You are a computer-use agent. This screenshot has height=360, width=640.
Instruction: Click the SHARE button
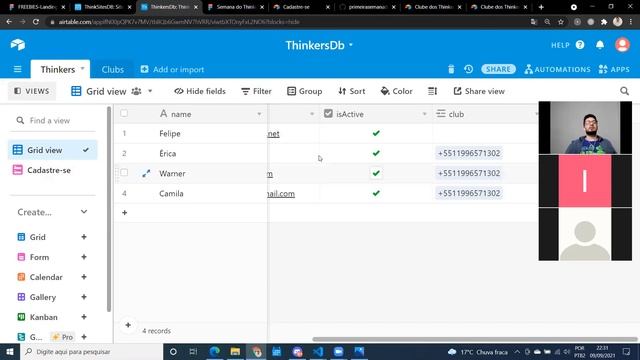[498, 69]
